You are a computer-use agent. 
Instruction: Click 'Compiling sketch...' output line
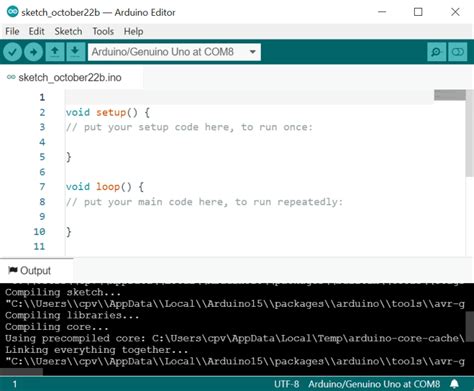tap(63, 293)
